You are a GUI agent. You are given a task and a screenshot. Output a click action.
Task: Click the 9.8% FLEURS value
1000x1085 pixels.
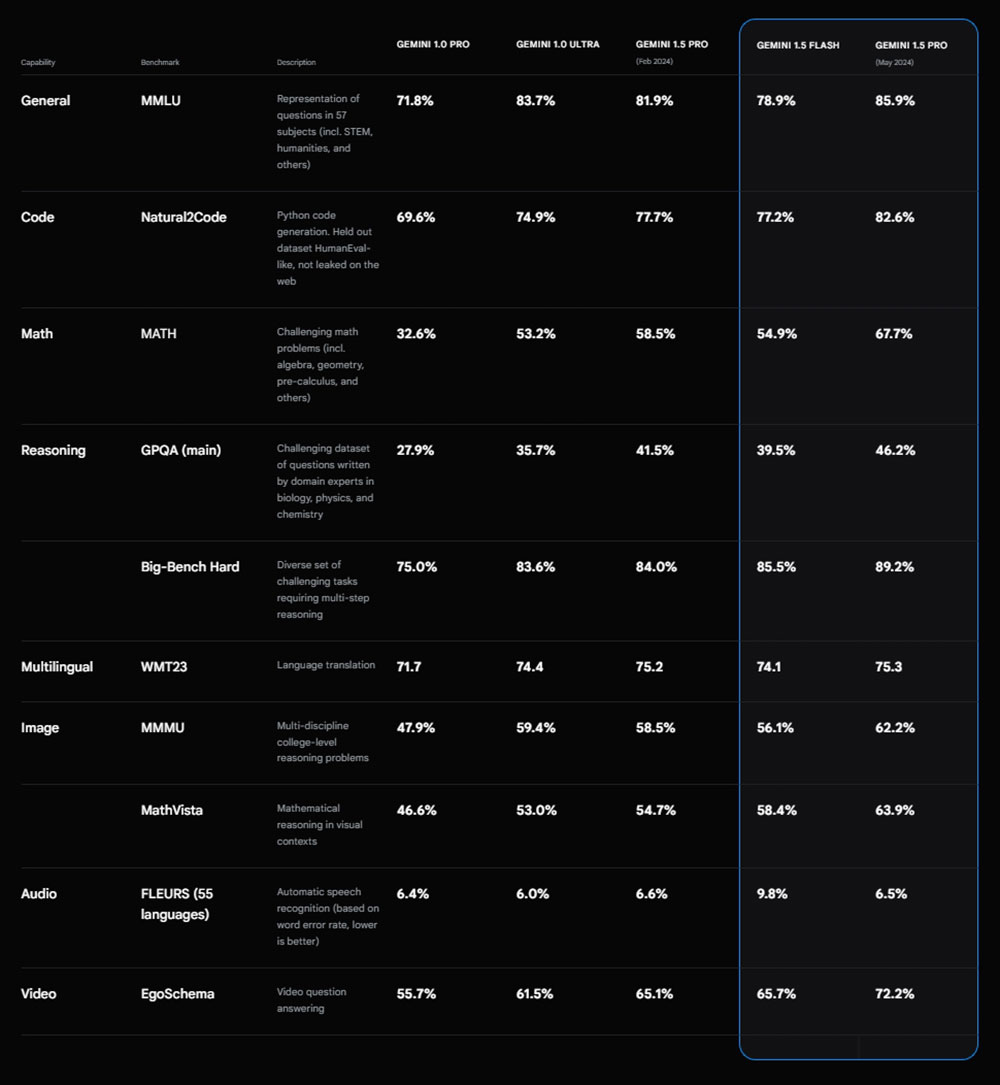tap(772, 894)
